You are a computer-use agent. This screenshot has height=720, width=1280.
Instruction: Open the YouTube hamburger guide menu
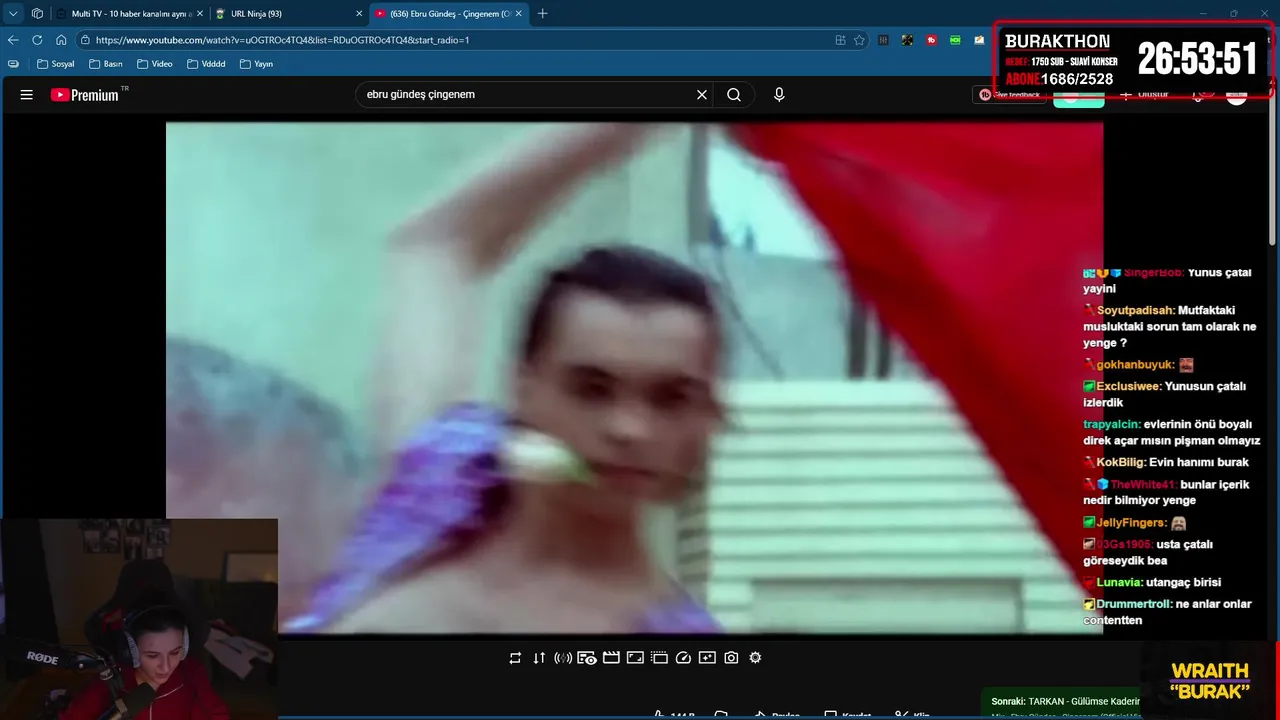pos(27,95)
